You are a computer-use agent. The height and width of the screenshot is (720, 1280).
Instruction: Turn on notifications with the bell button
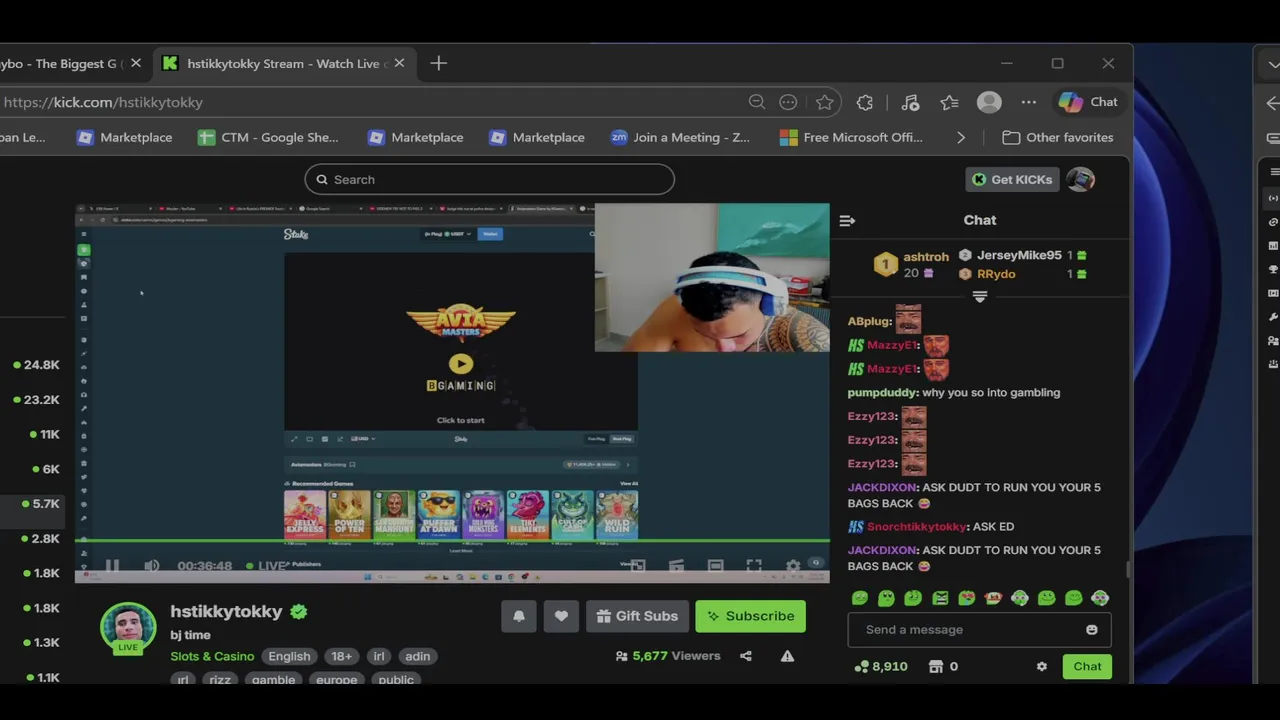click(519, 616)
